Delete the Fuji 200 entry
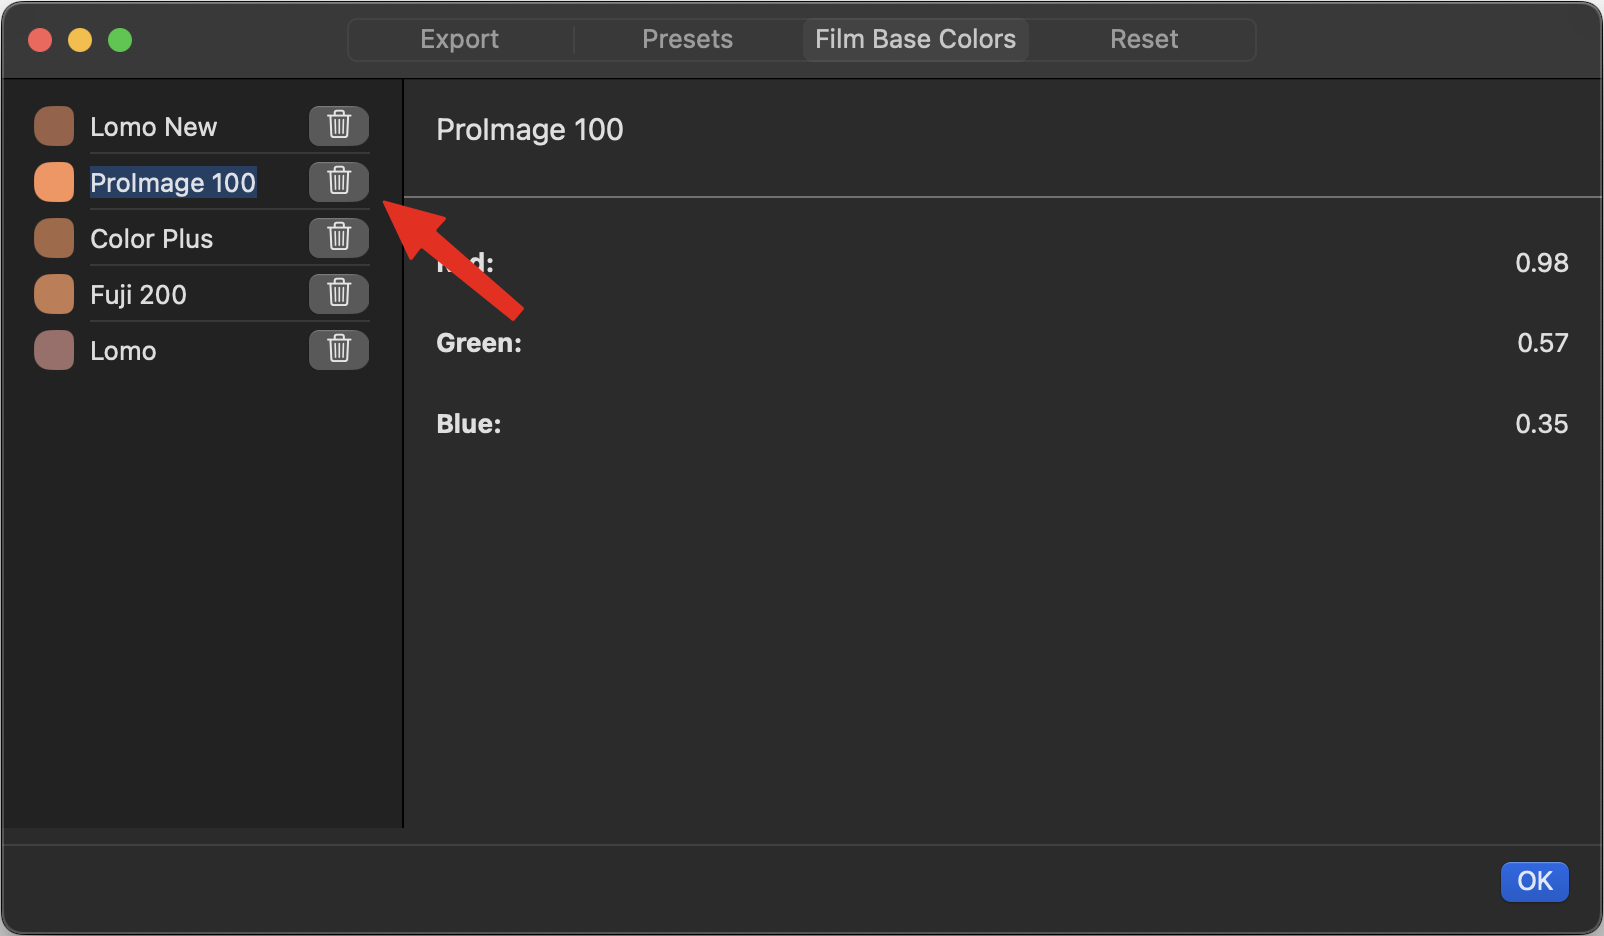Screen dimensions: 1604x936 [x=338, y=293]
